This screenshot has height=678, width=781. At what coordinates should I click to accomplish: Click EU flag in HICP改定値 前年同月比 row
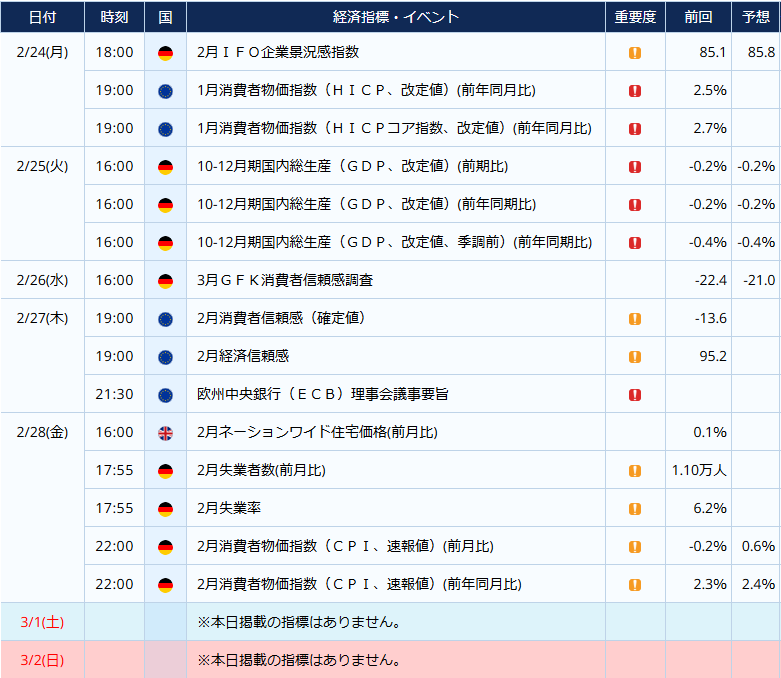[165, 91]
